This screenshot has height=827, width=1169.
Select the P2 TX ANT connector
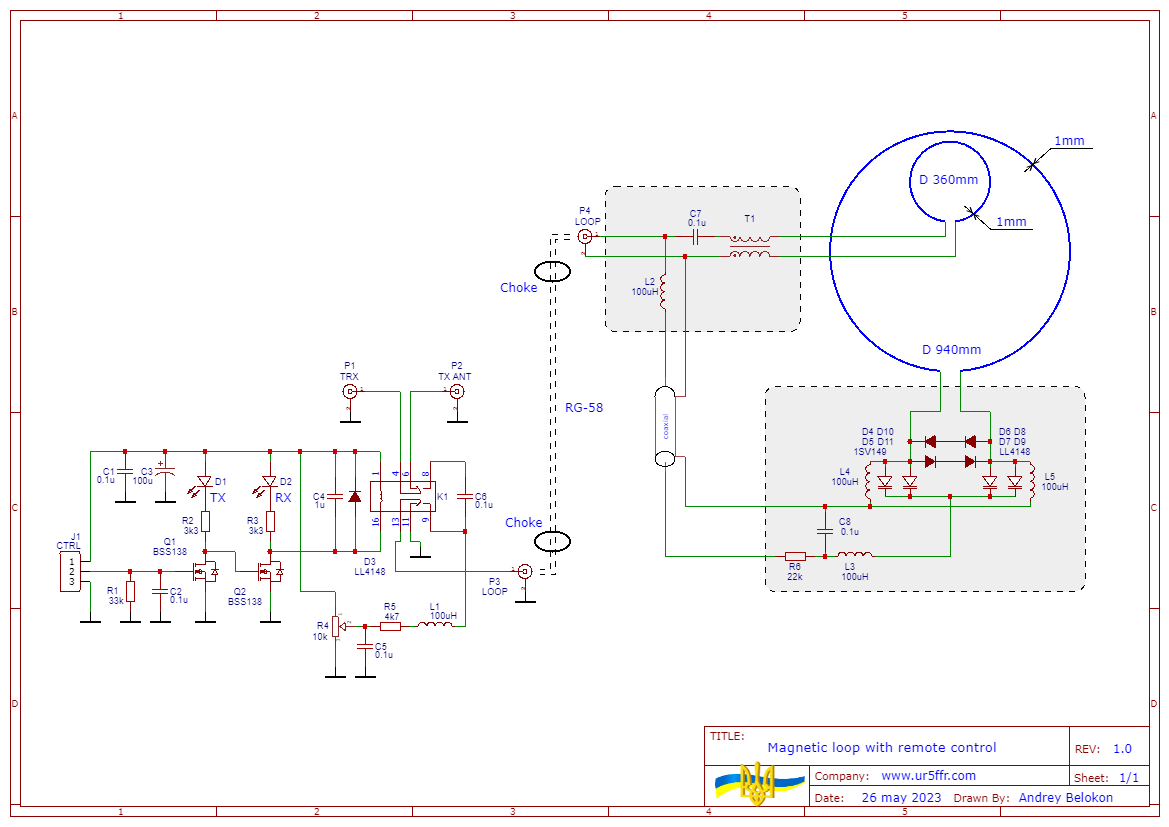(457, 391)
